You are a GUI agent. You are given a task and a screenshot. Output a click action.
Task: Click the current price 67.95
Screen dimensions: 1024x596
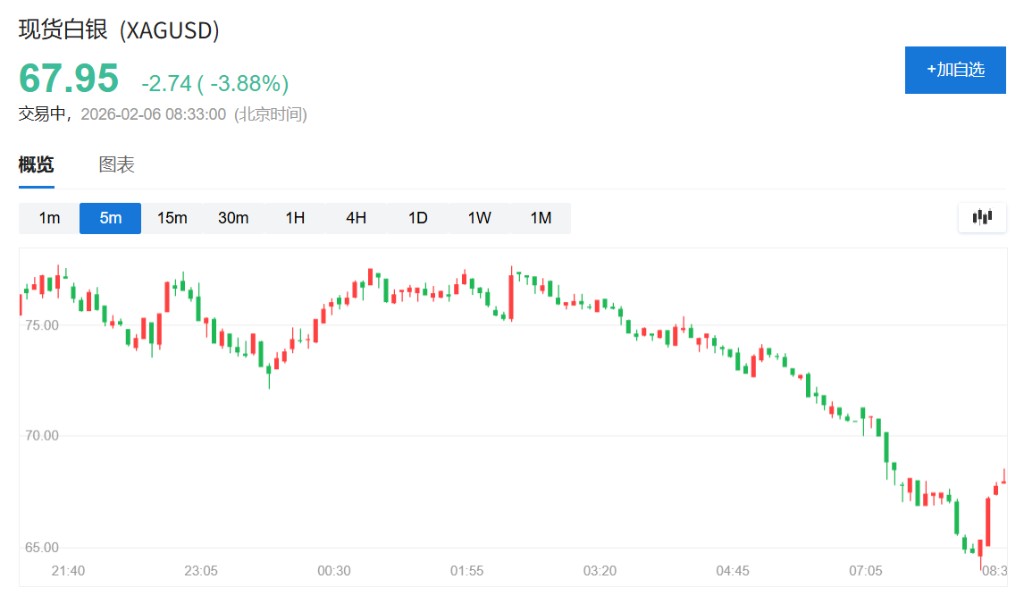[68, 78]
